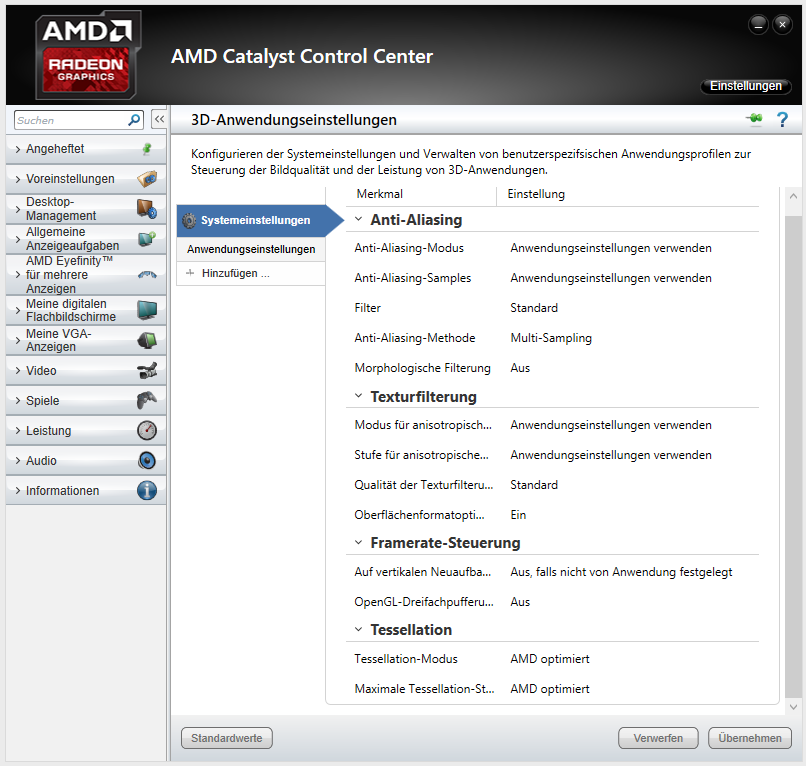The height and width of the screenshot is (766, 806).
Task: Collapse the Tessellation group
Action: (x=359, y=629)
